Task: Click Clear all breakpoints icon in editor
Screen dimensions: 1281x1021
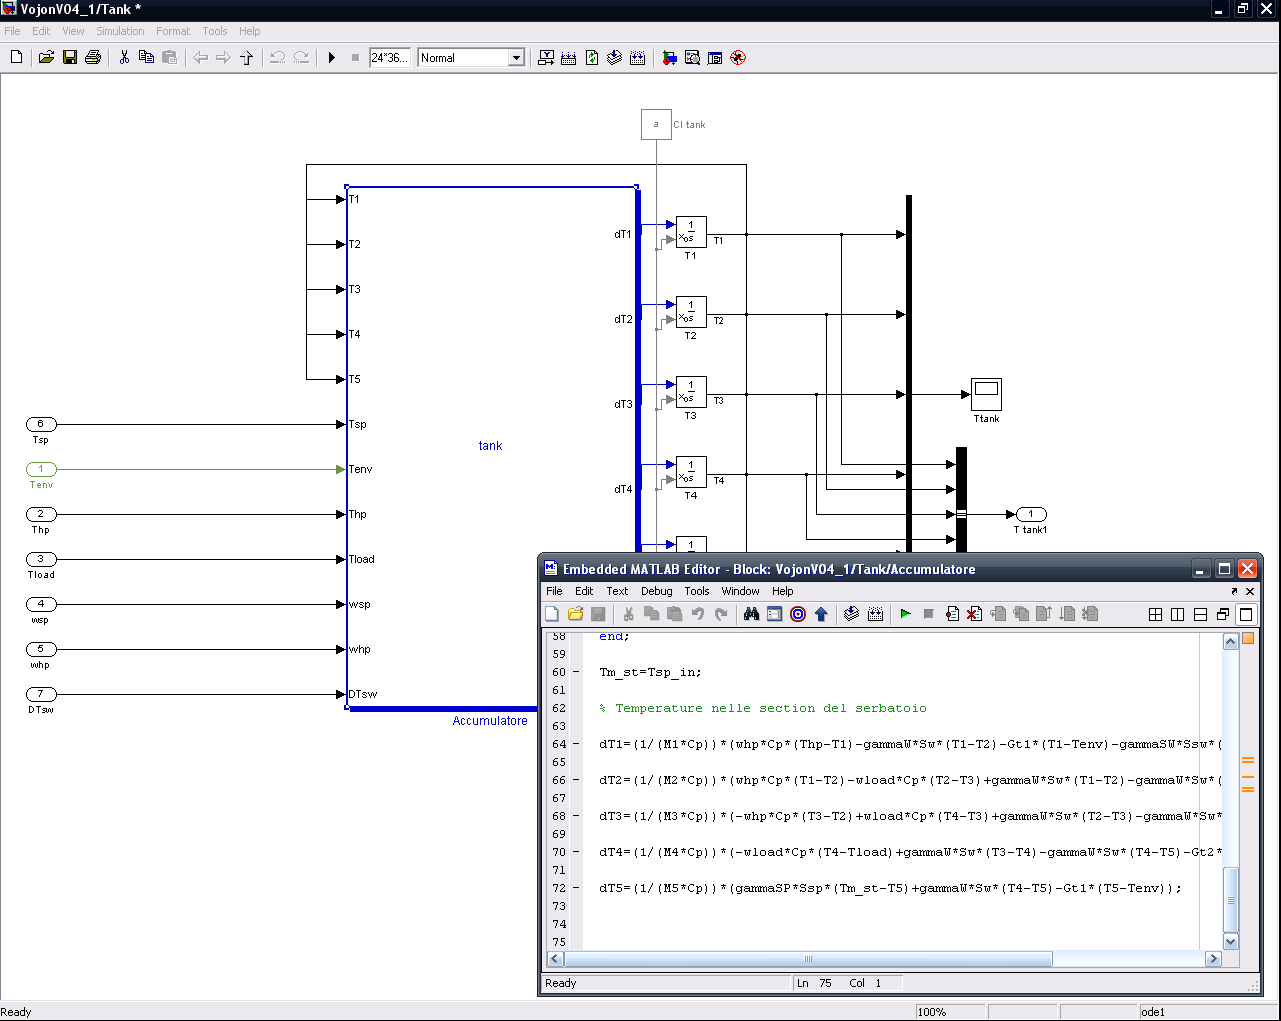Action: coord(974,614)
